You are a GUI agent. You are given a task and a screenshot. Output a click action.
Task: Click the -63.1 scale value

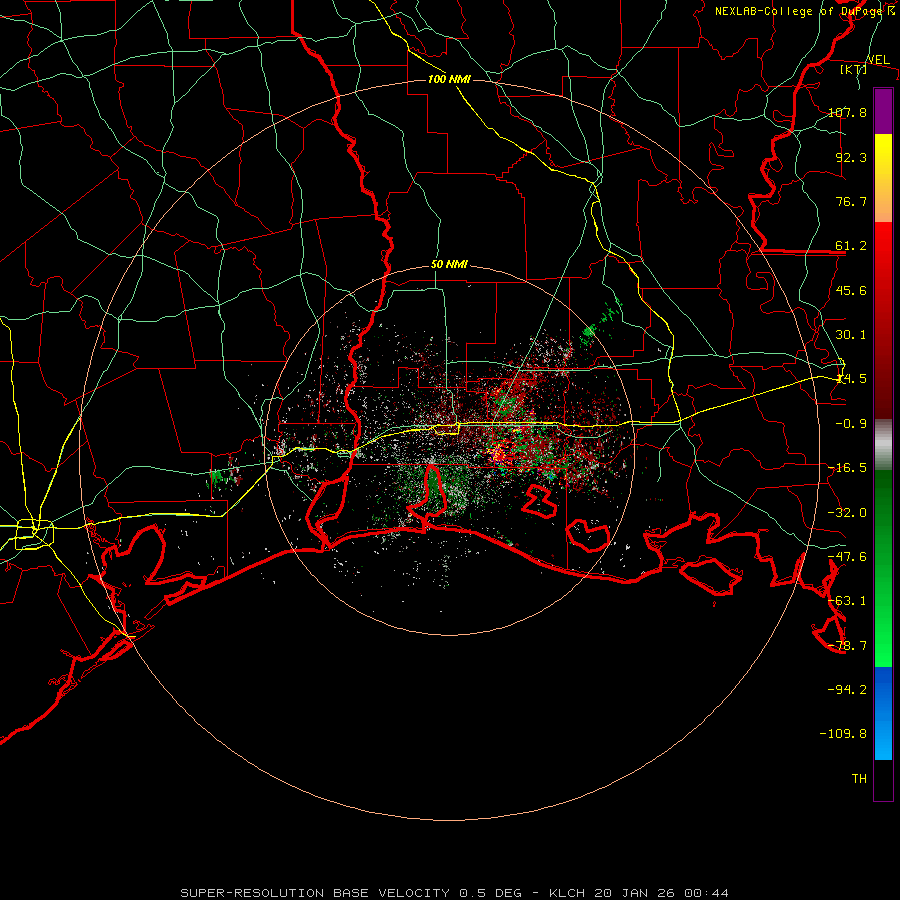847,601
